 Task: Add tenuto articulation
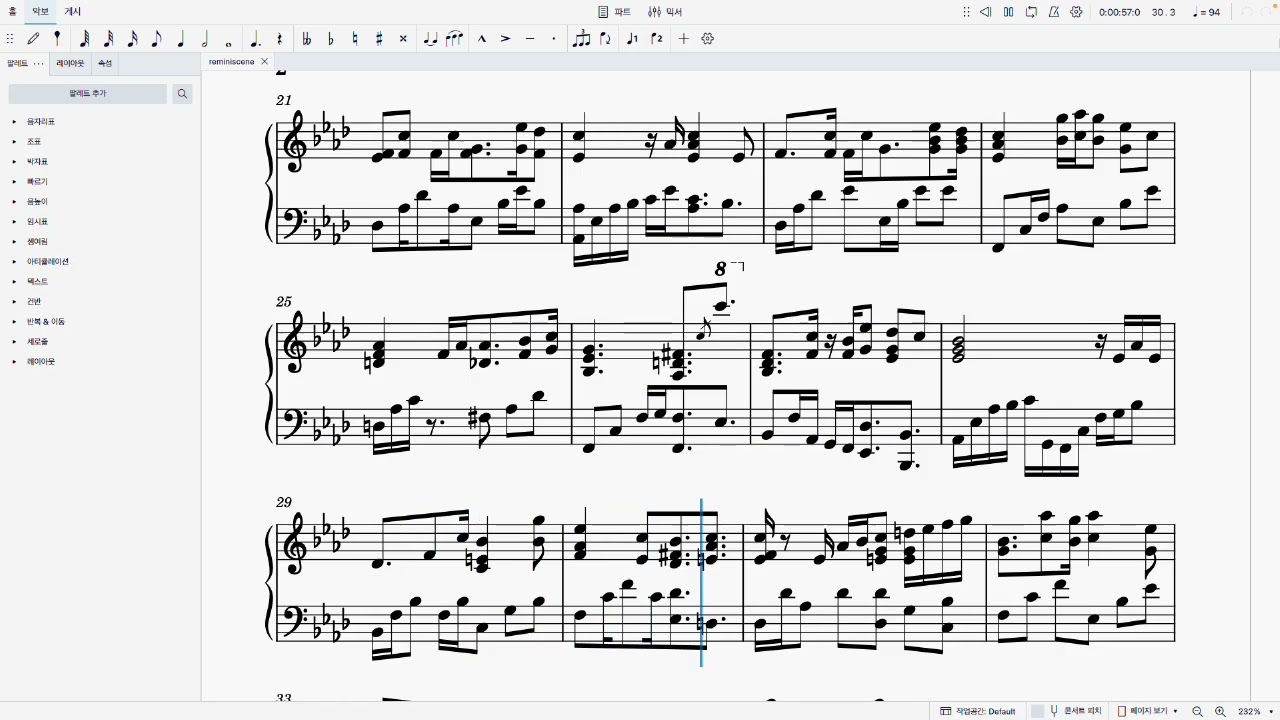click(530, 39)
